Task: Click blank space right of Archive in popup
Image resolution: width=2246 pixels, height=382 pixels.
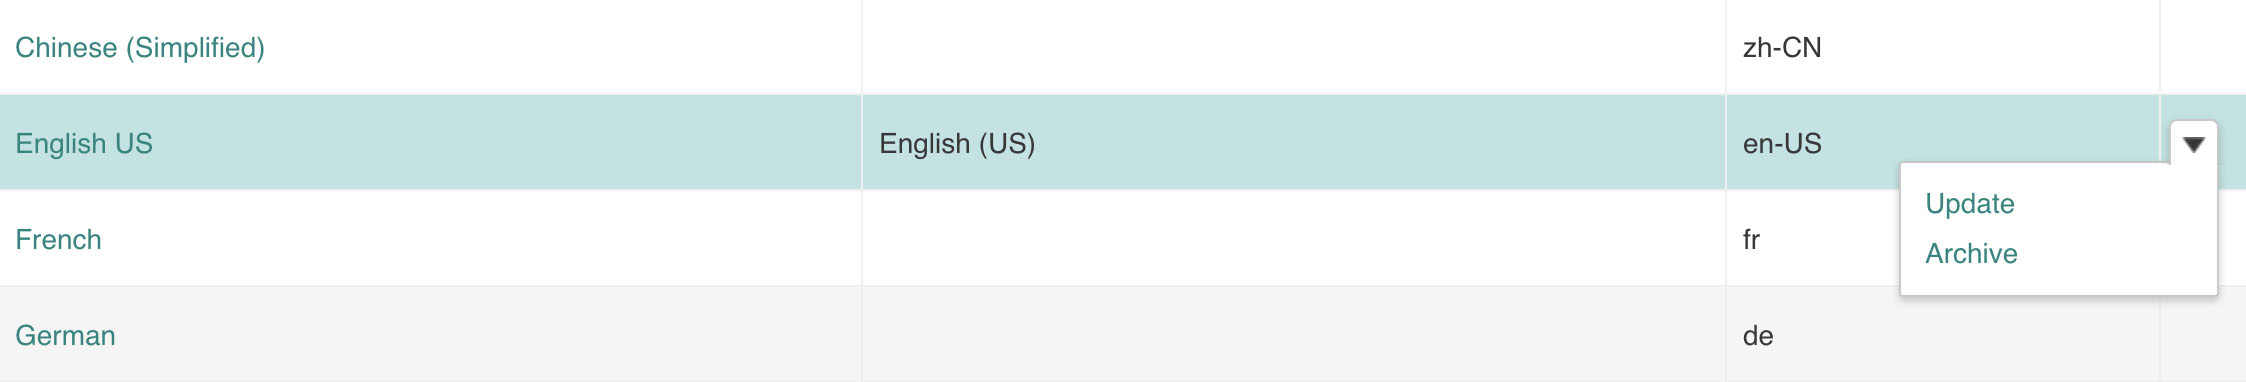Action: (x=2115, y=254)
